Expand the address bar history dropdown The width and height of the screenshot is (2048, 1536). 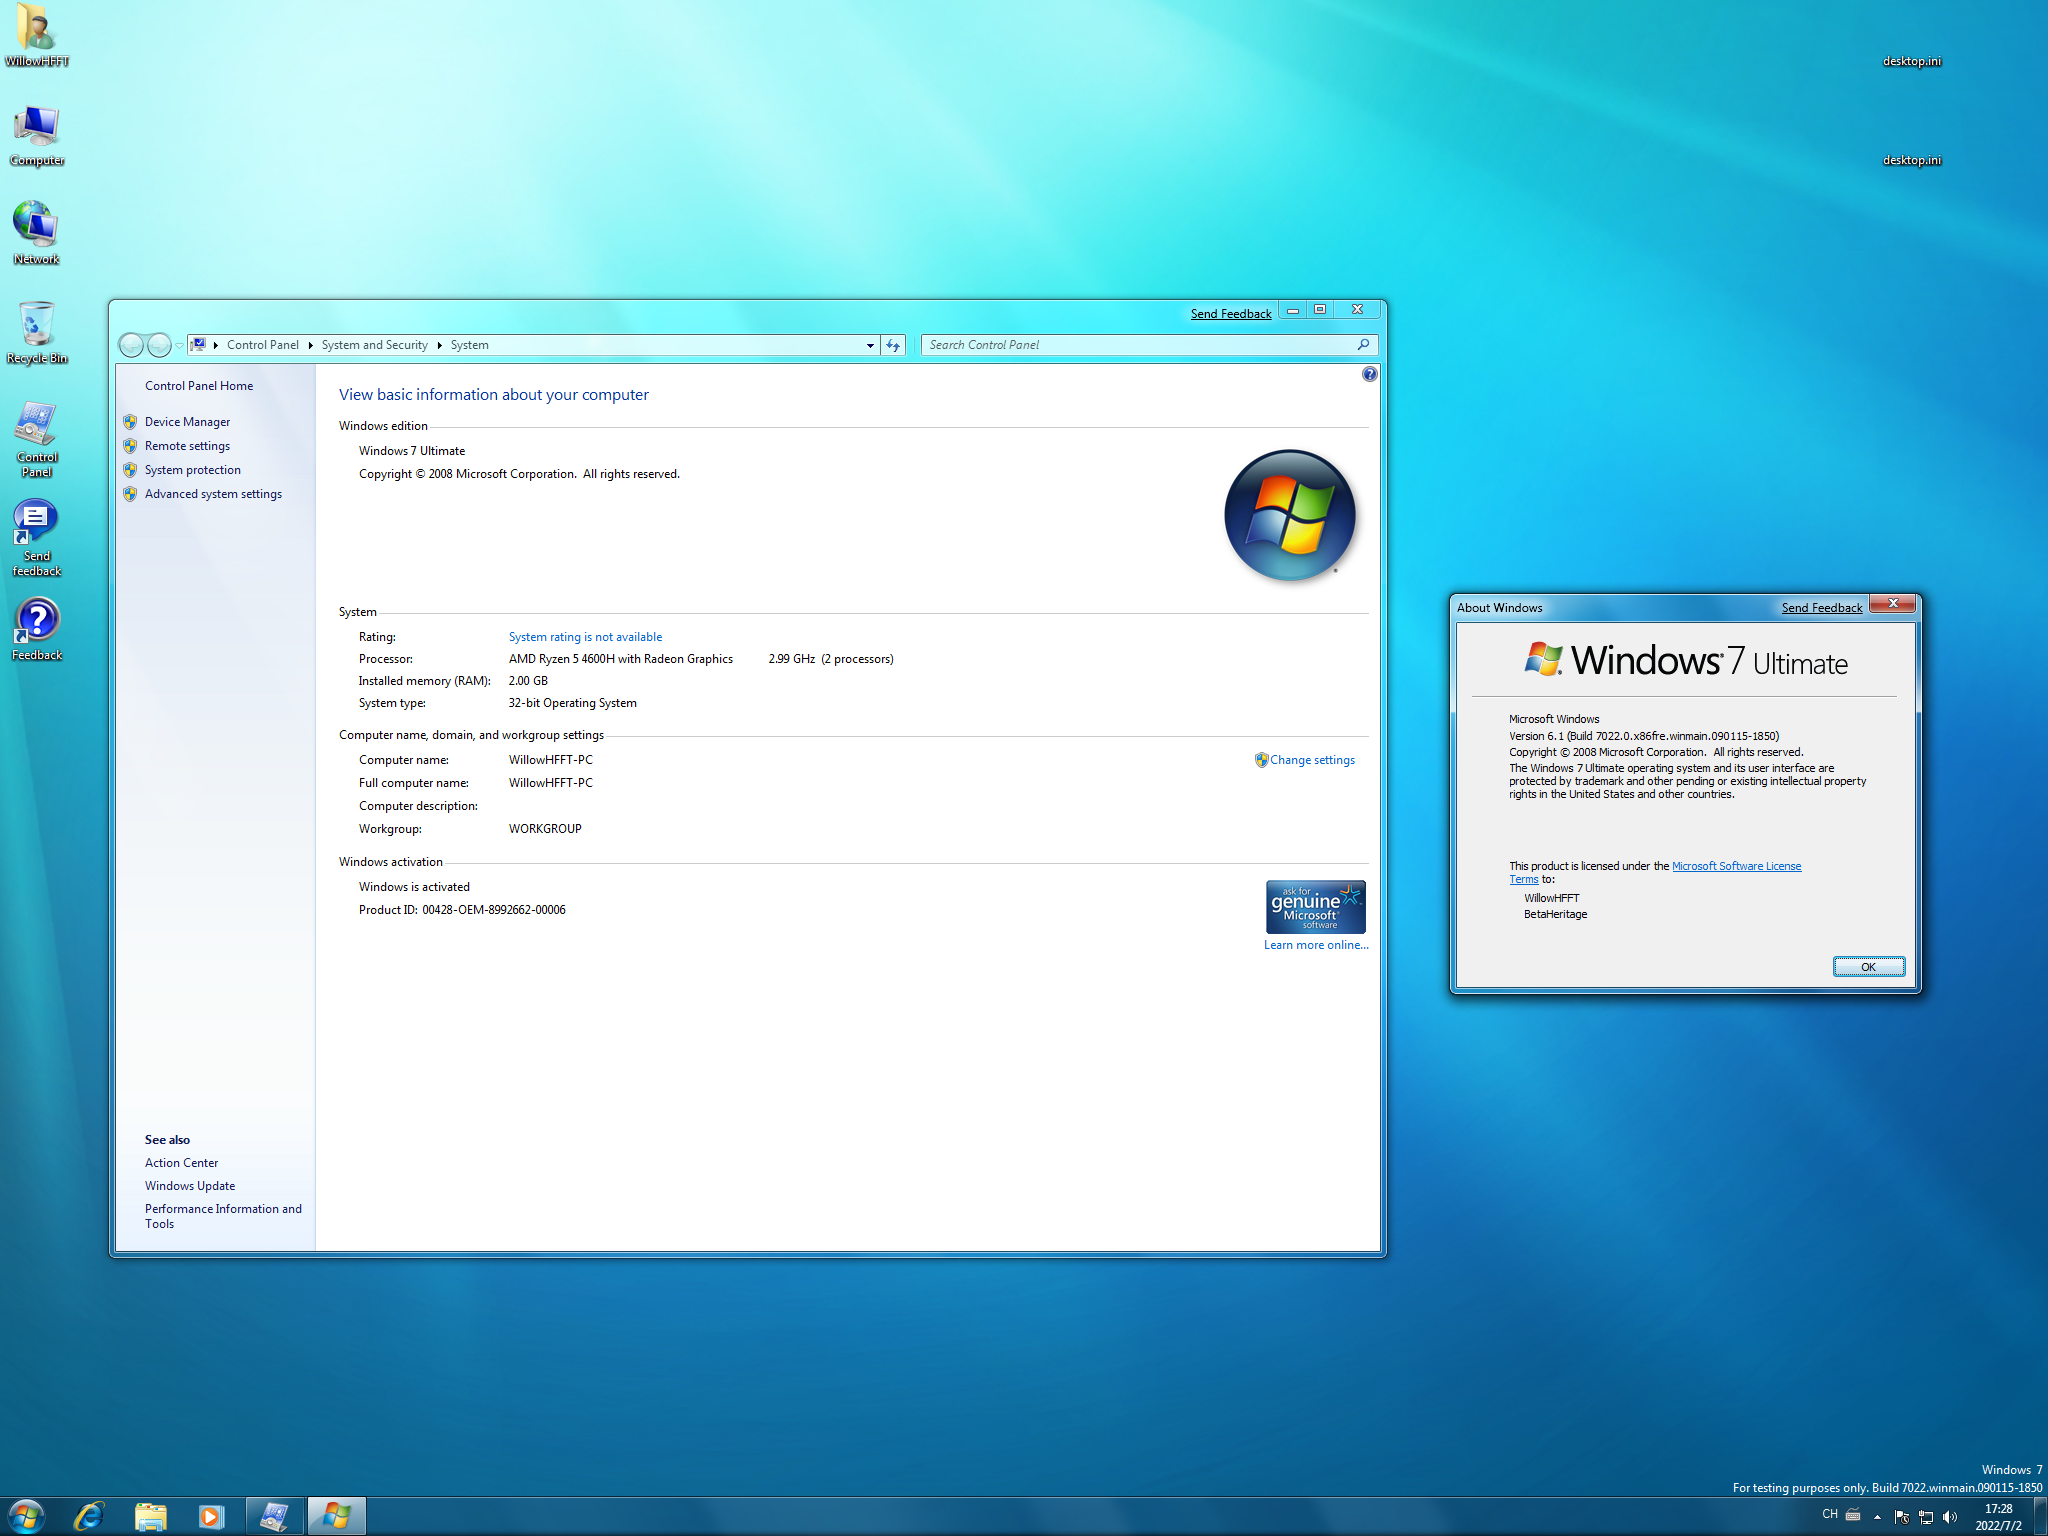pyautogui.click(x=870, y=345)
